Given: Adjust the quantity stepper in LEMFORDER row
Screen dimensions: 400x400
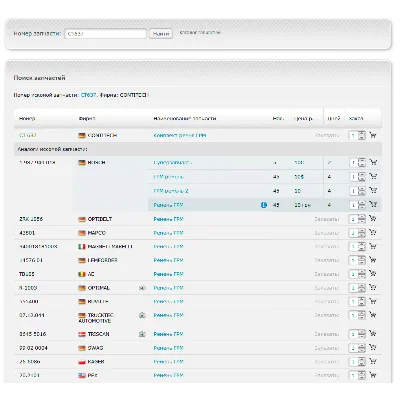Looking at the screenshot, I should pyautogui.click(x=362, y=260).
